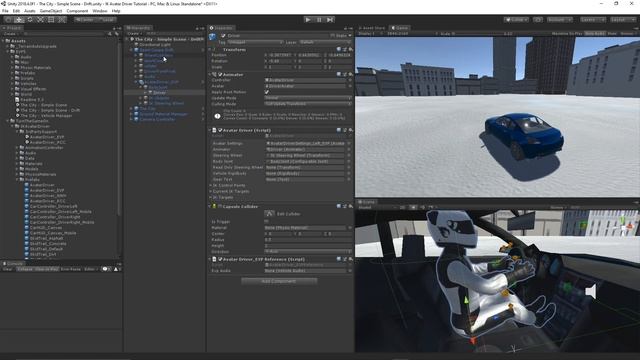Screen dimensions: 640x360
Task: Open the Cloud services button in toolbar
Action: pos(538,20)
